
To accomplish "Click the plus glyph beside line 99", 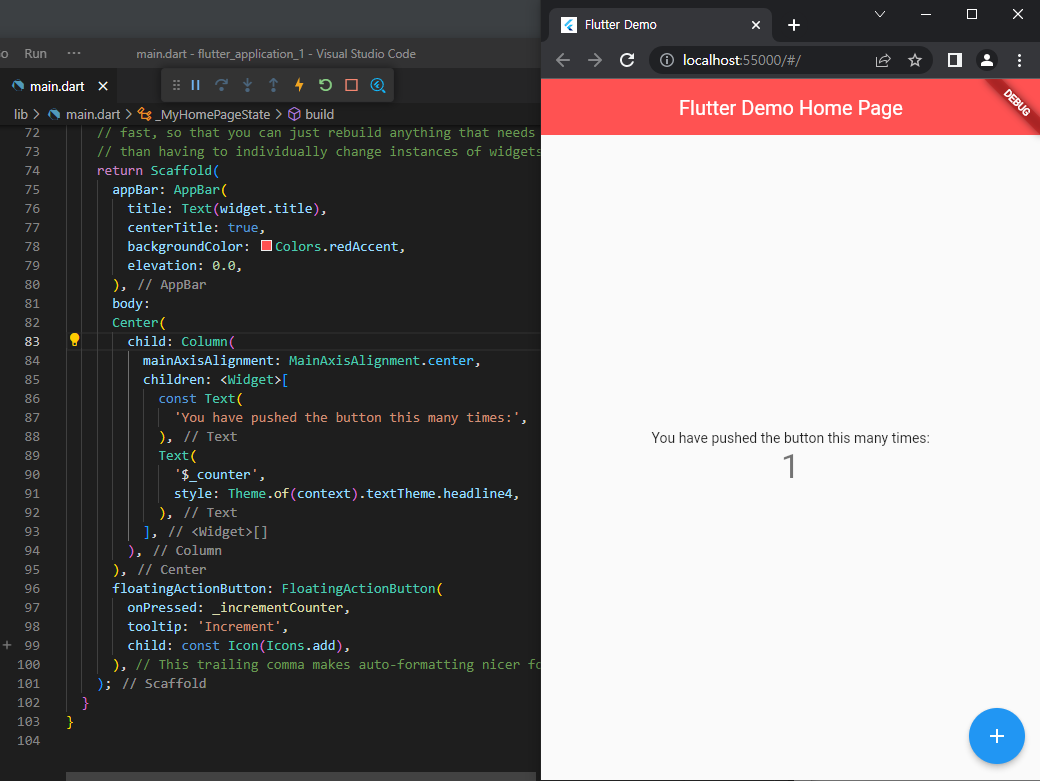I will point(7,644).
